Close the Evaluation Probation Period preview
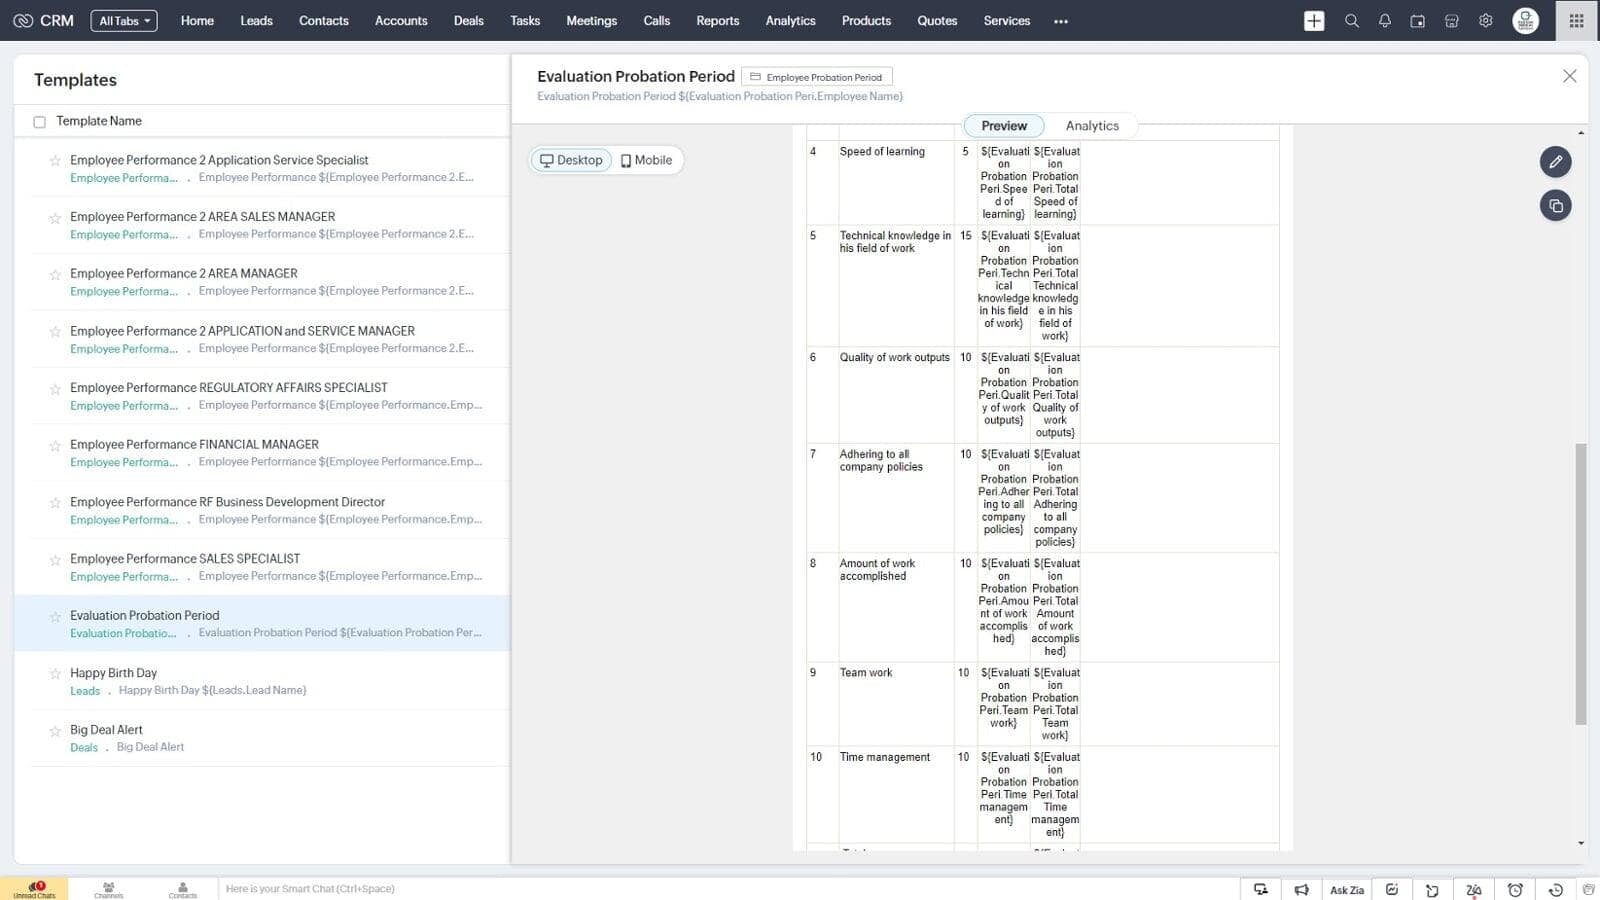Image resolution: width=1600 pixels, height=900 pixels. (1569, 76)
